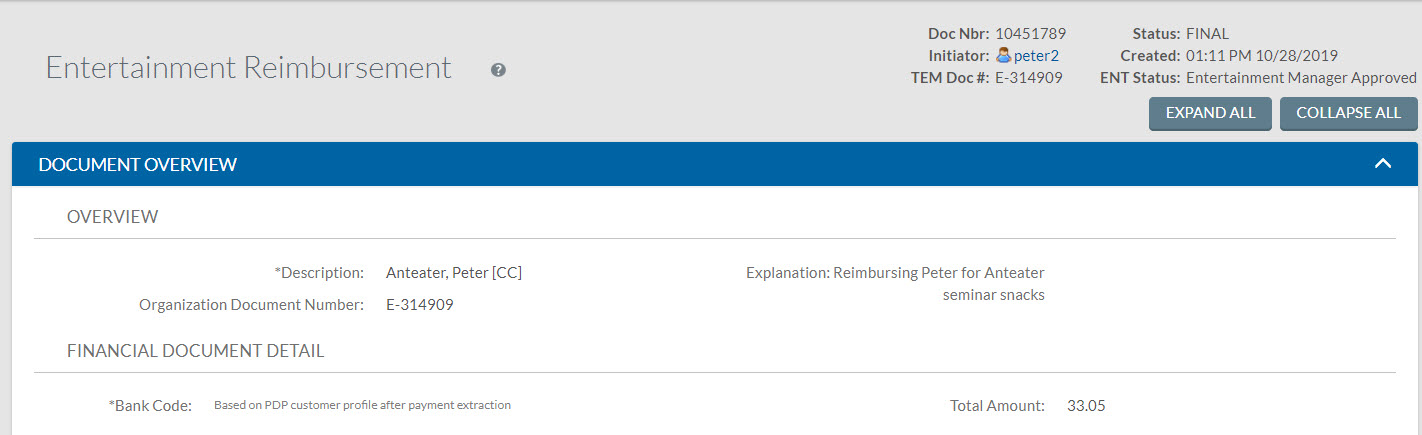Click the Bank Code PDP profile note
Viewport: 1422px width, 435px height.
pyautogui.click(x=363, y=406)
